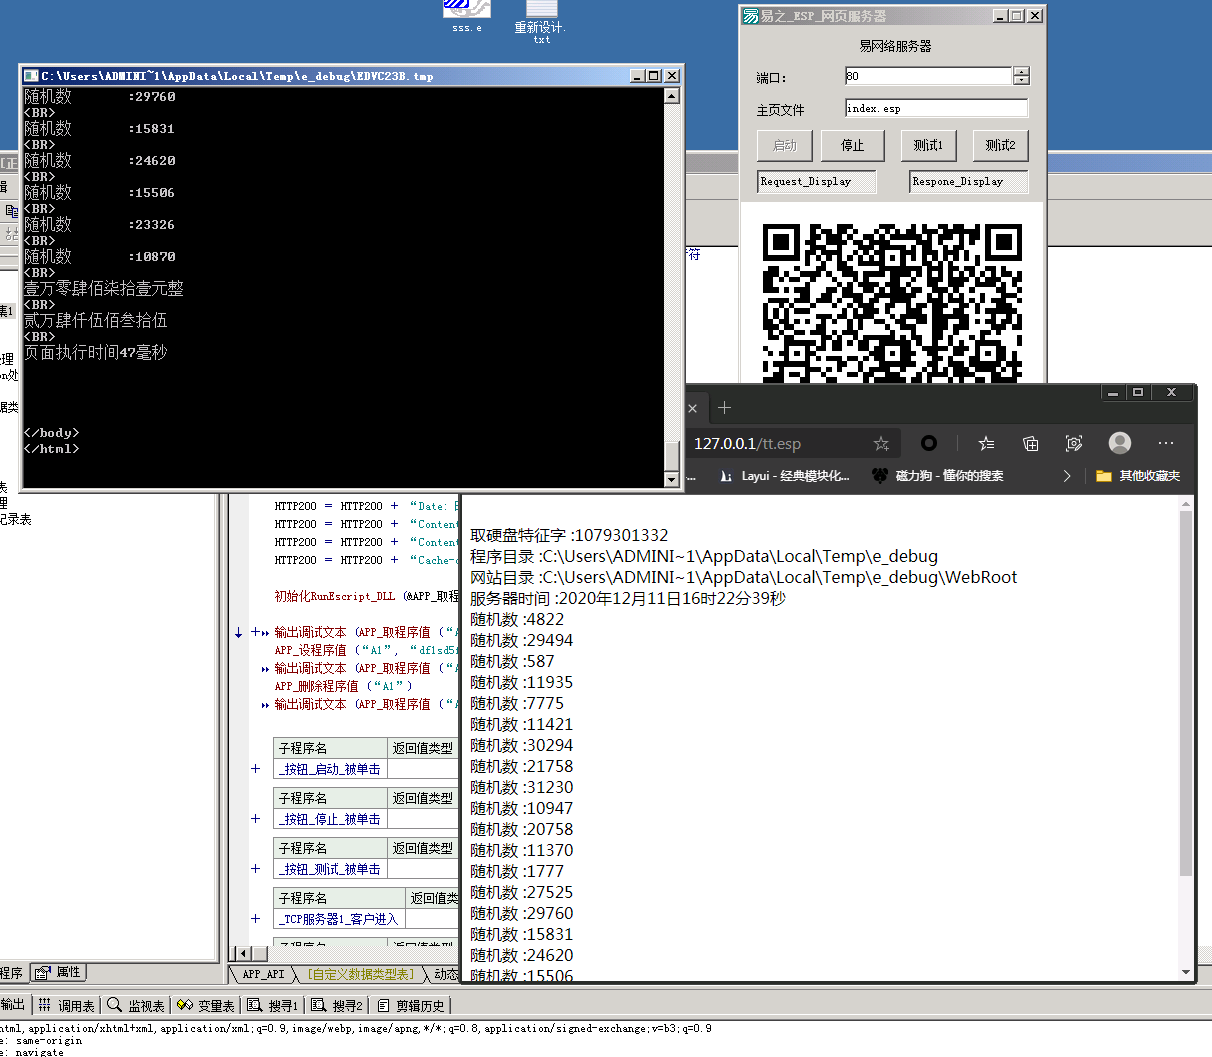Open the browser settings ellipsis menu
1212x1057 pixels.
click(x=1166, y=443)
